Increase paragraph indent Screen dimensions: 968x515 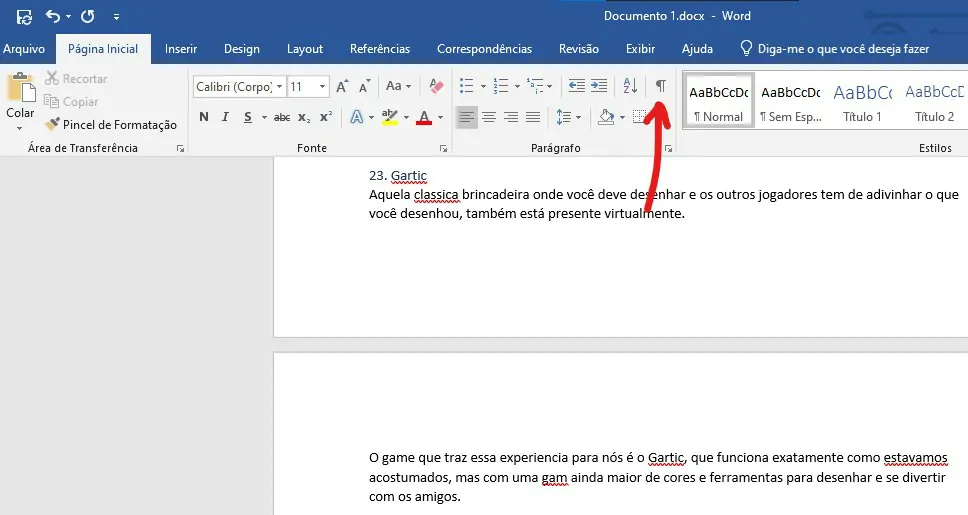(x=599, y=86)
